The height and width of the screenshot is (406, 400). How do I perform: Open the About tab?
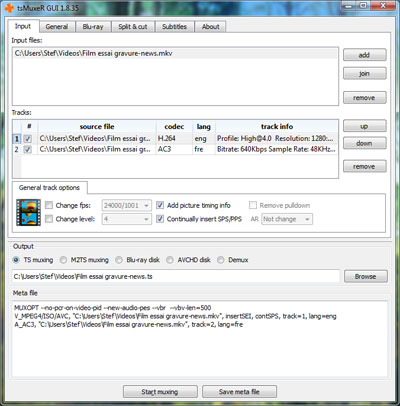[x=210, y=27]
